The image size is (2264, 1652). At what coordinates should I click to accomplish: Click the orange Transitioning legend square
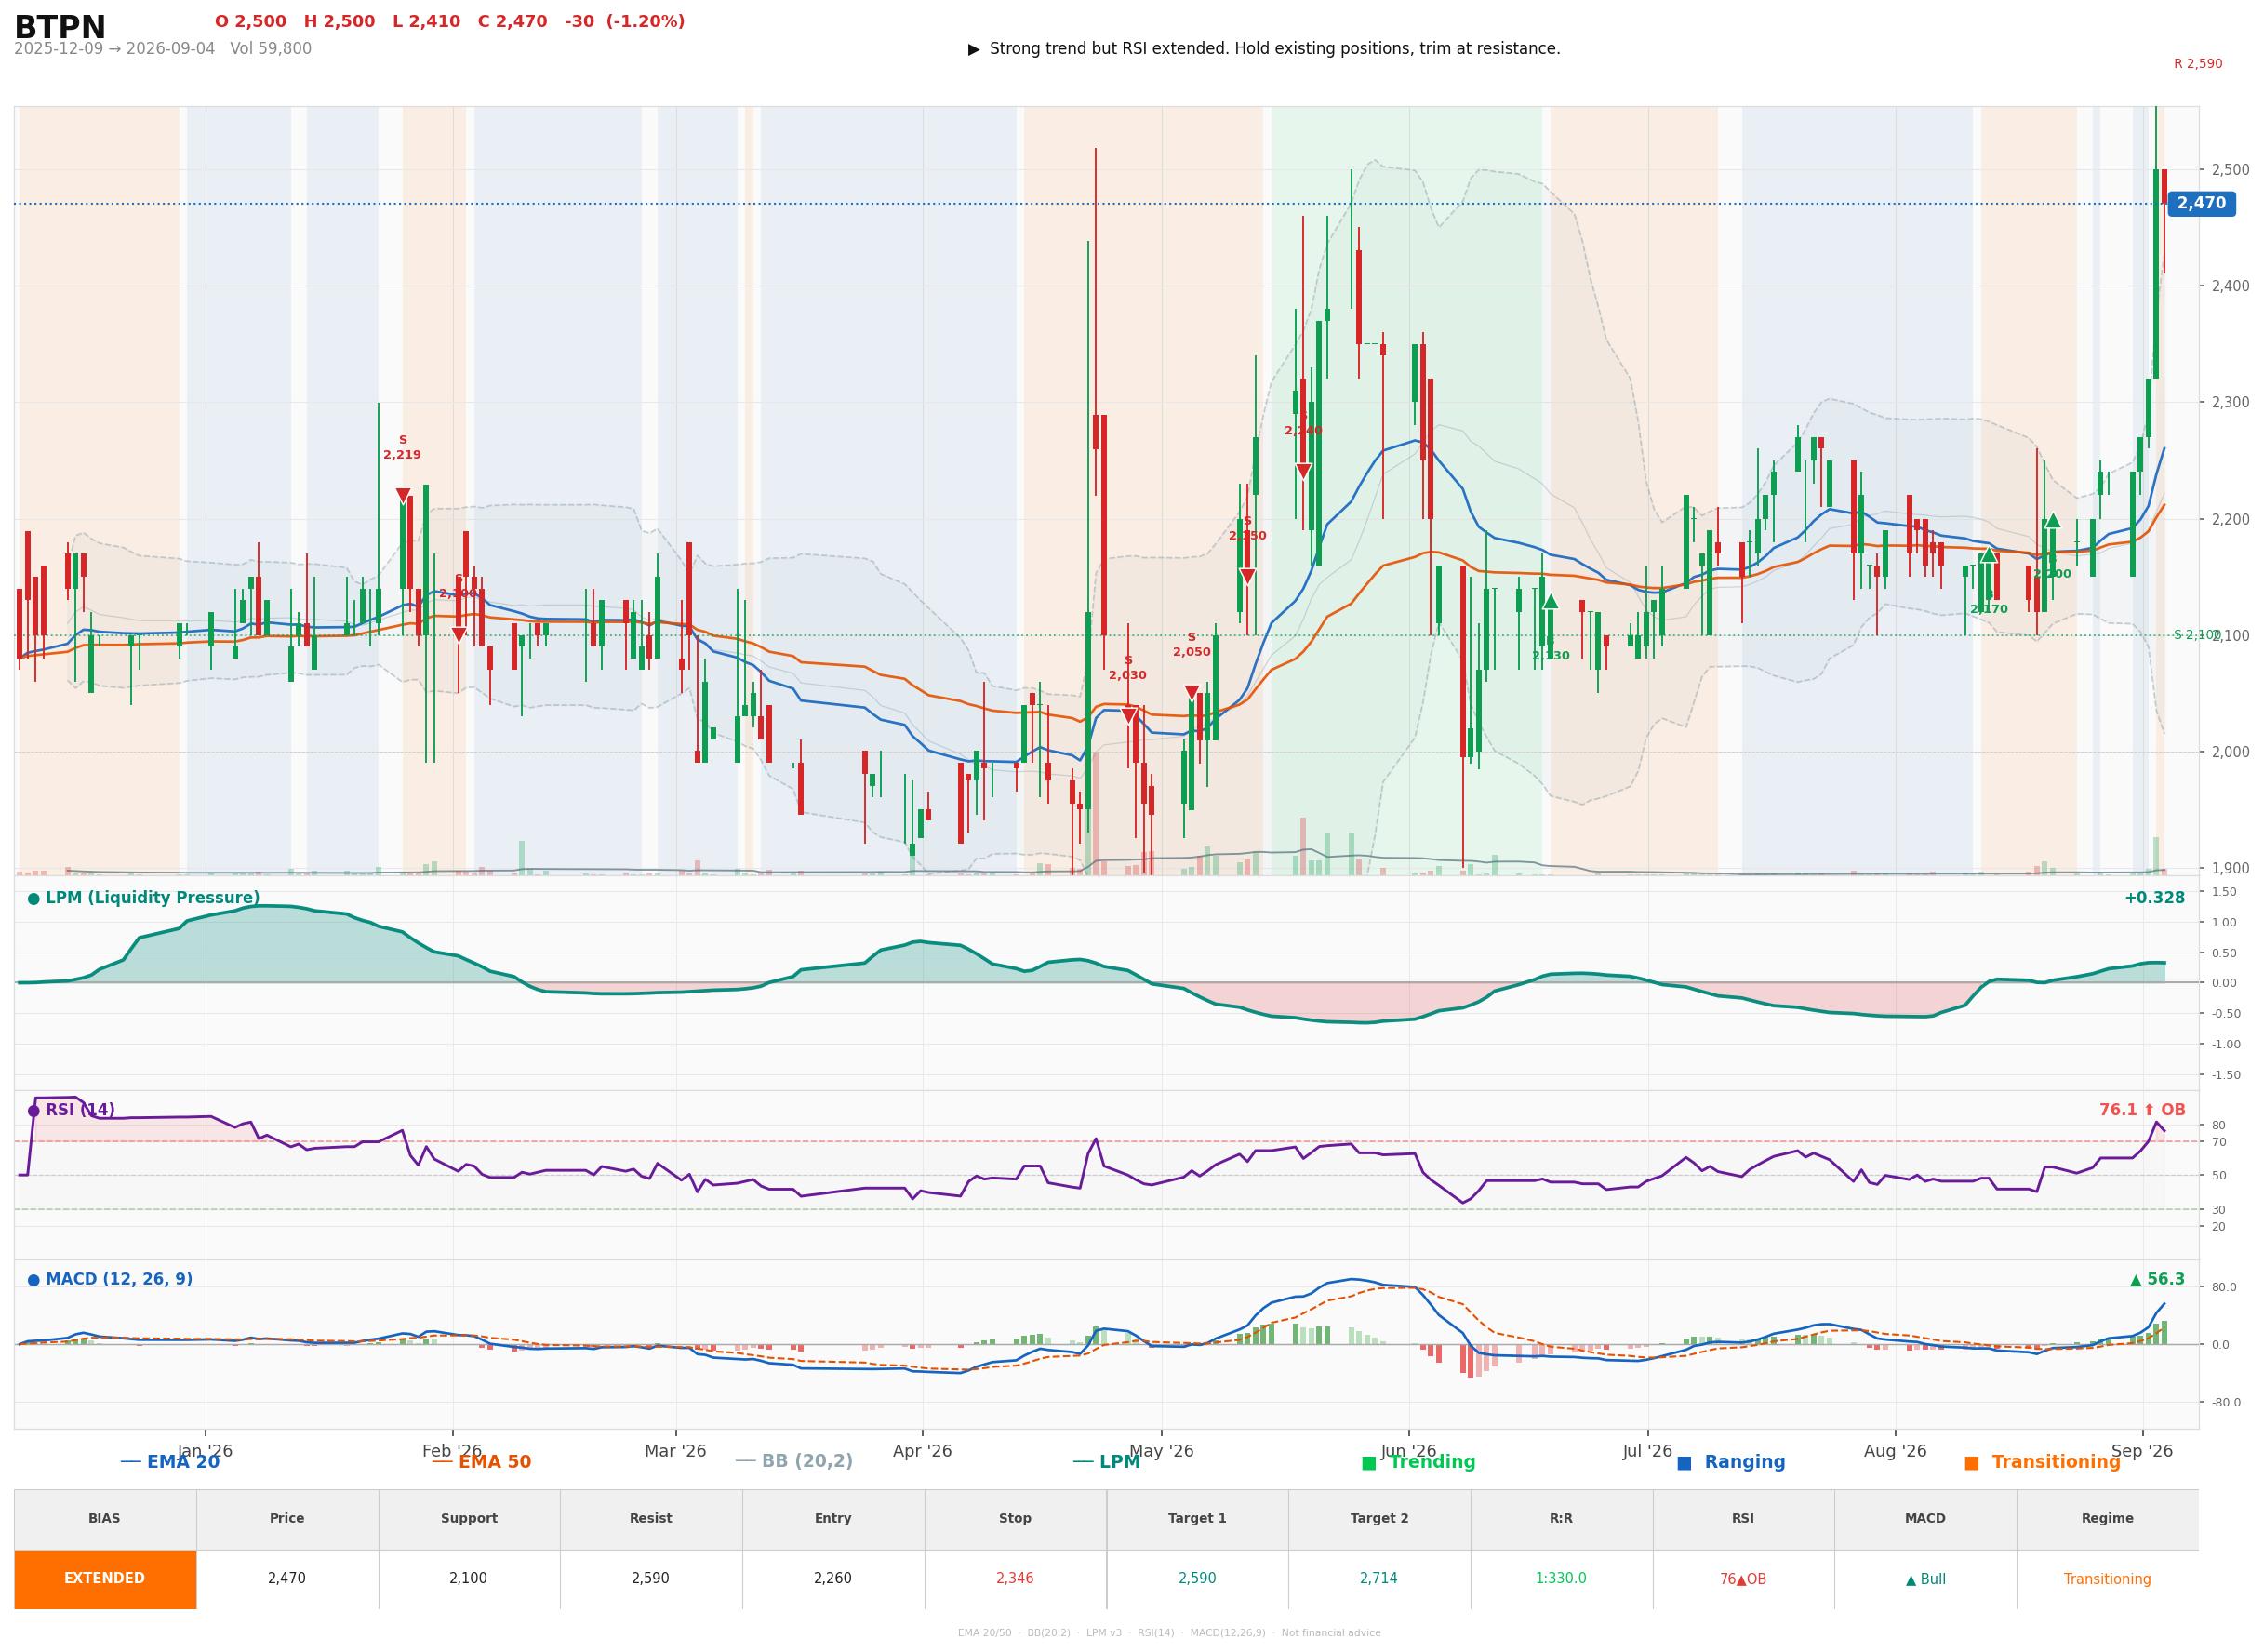(1971, 1463)
